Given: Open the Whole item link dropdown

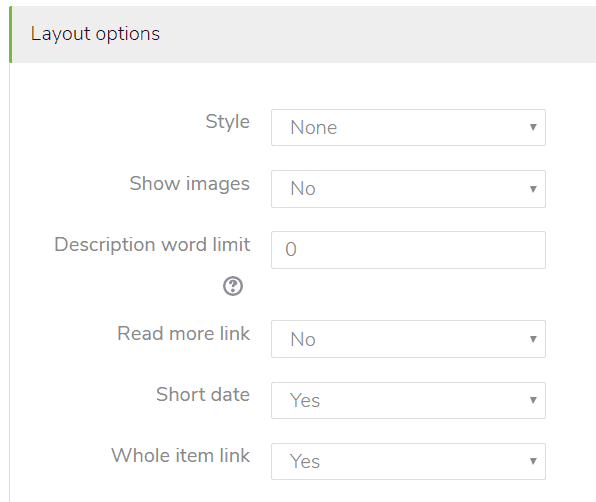Looking at the screenshot, I should pos(408,461).
